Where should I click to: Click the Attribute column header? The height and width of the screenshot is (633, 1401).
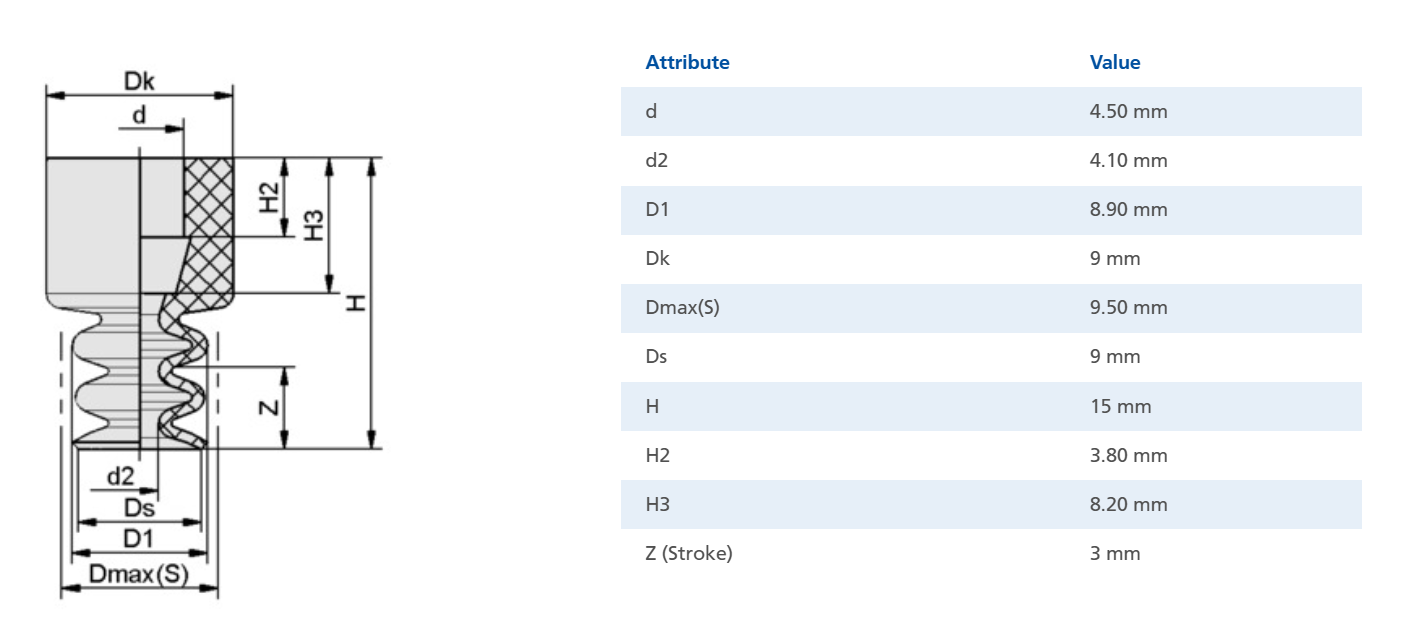(x=687, y=62)
